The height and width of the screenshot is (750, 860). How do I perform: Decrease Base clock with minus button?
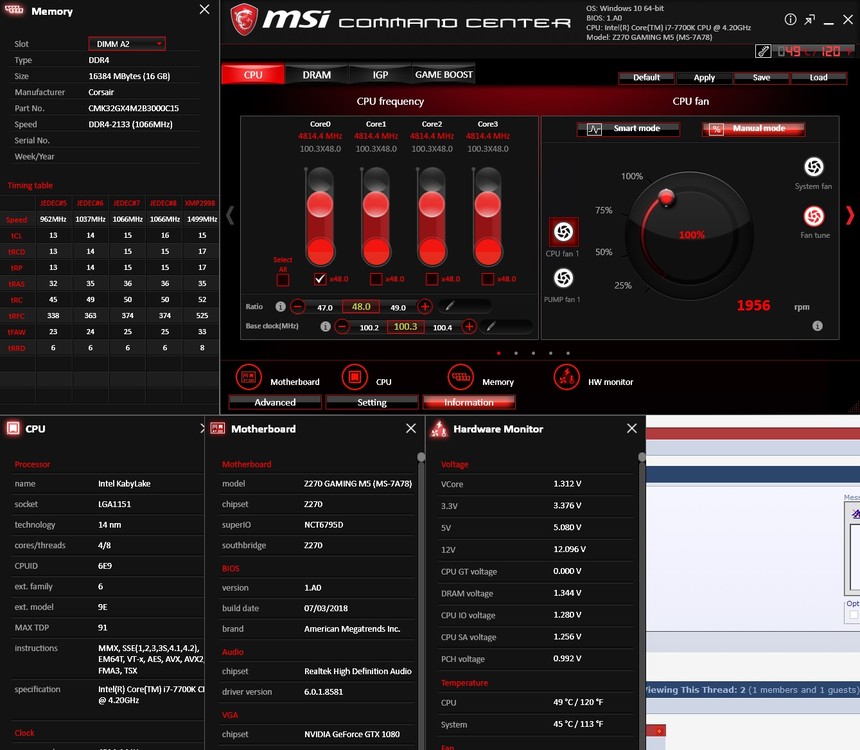click(342, 326)
